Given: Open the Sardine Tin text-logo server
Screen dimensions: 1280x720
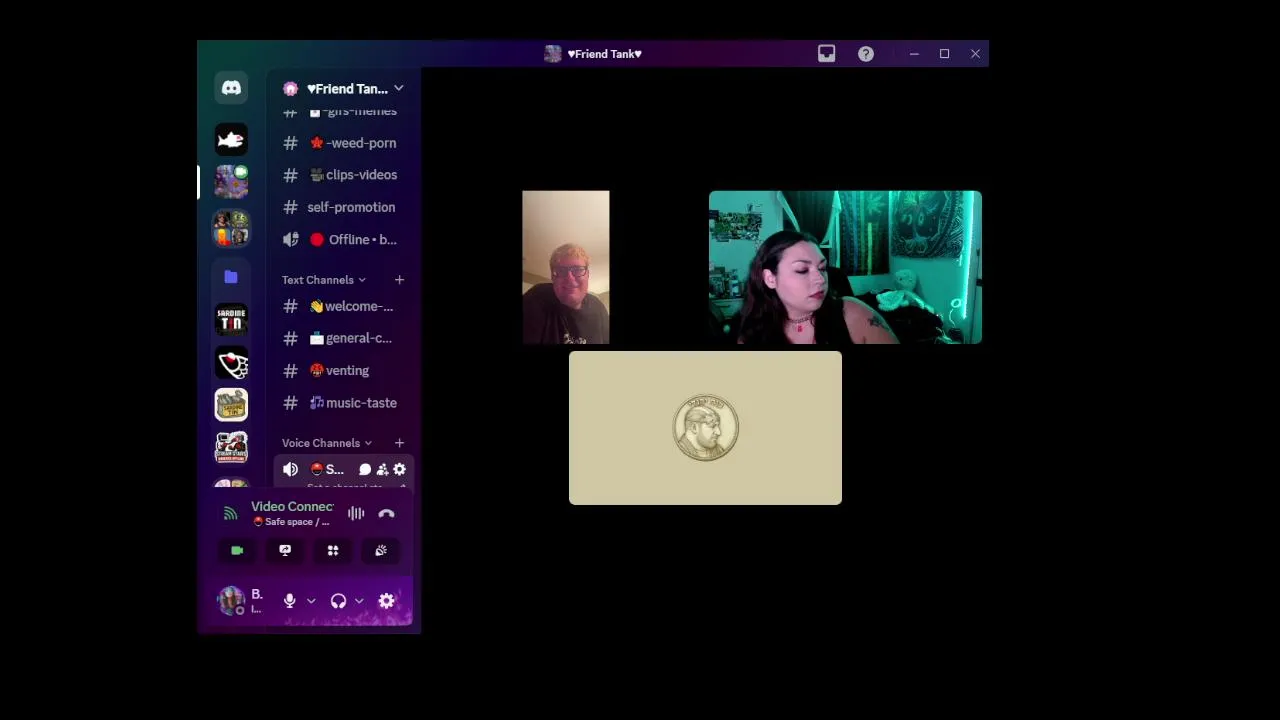Looking at the screenshot, I should click(x=231, y=320).
